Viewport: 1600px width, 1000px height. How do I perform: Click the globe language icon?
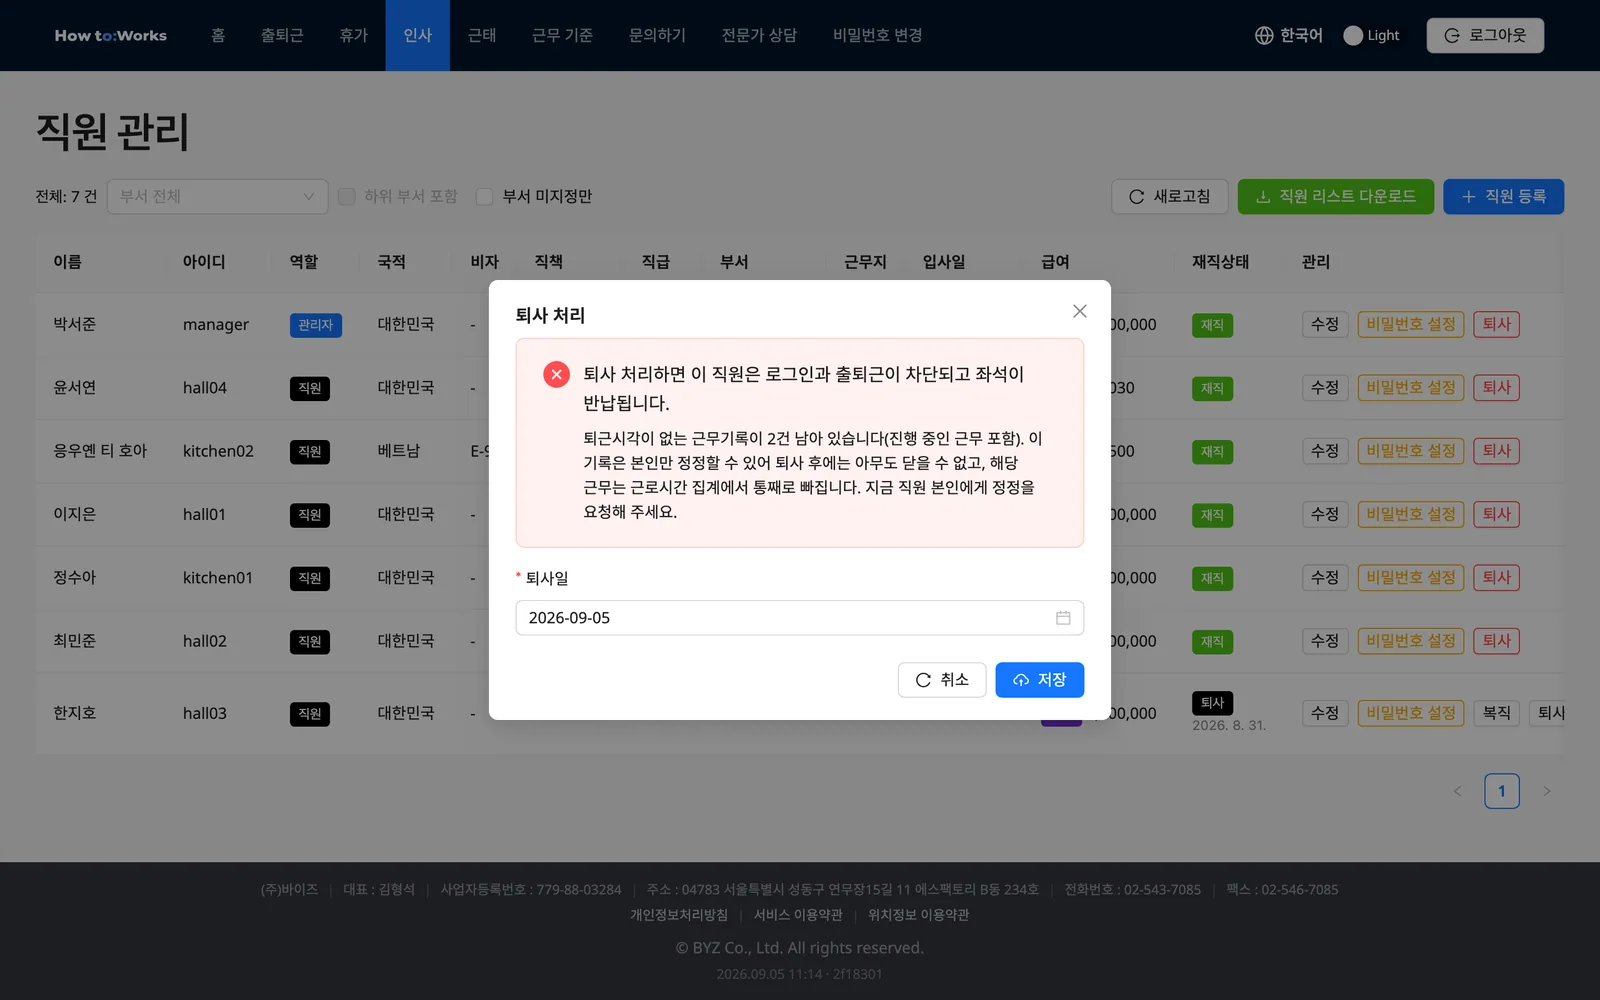1264,35
